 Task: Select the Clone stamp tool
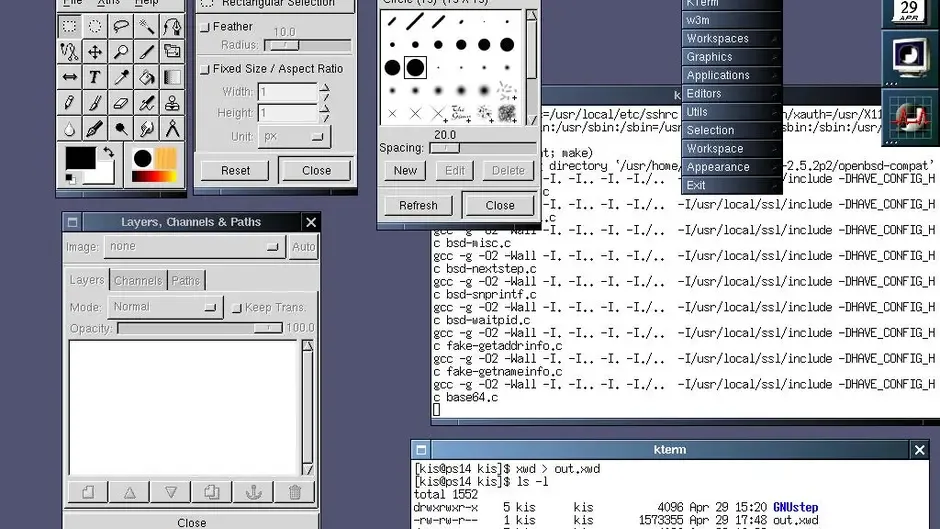point(172,103)
